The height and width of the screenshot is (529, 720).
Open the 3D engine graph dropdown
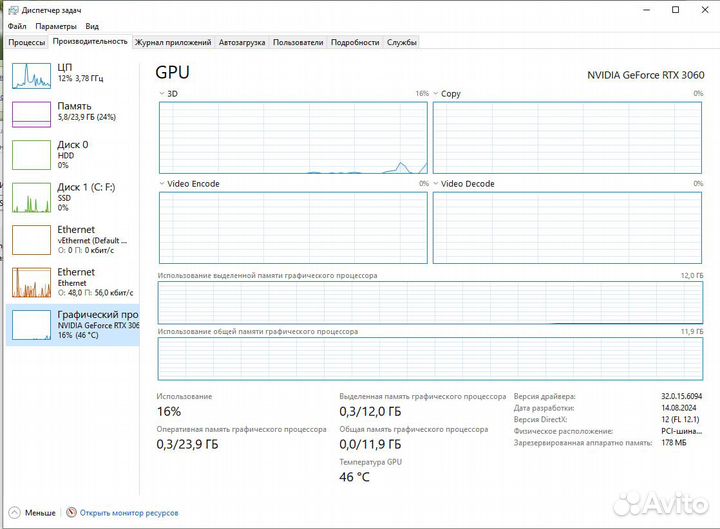(162, 94)
